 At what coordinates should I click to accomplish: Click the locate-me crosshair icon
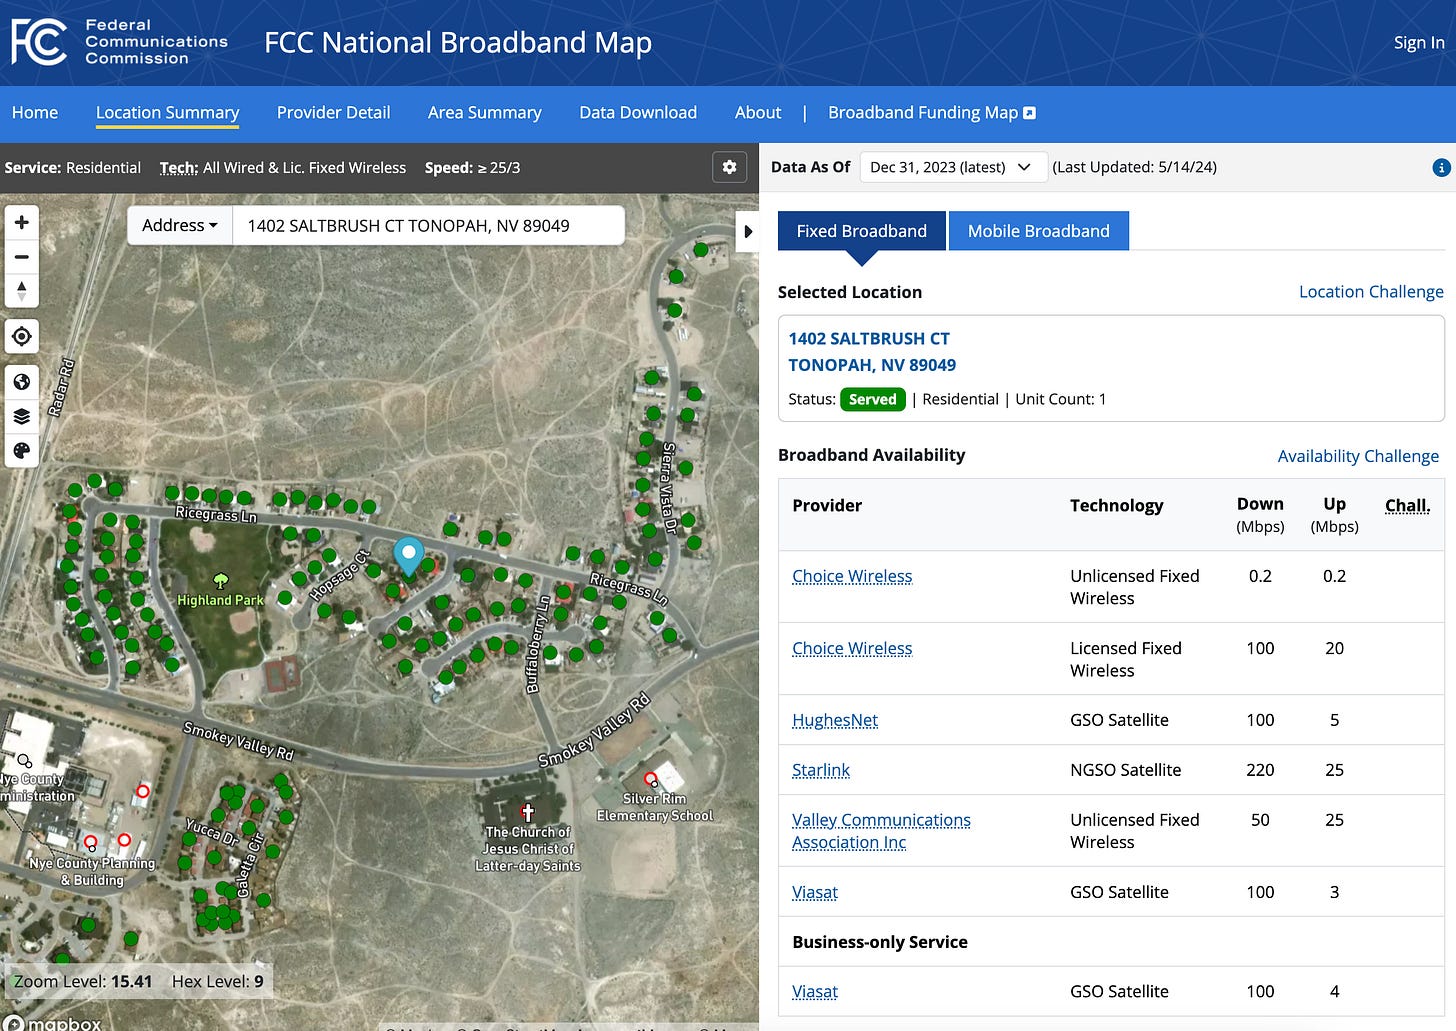pos(22,337)
